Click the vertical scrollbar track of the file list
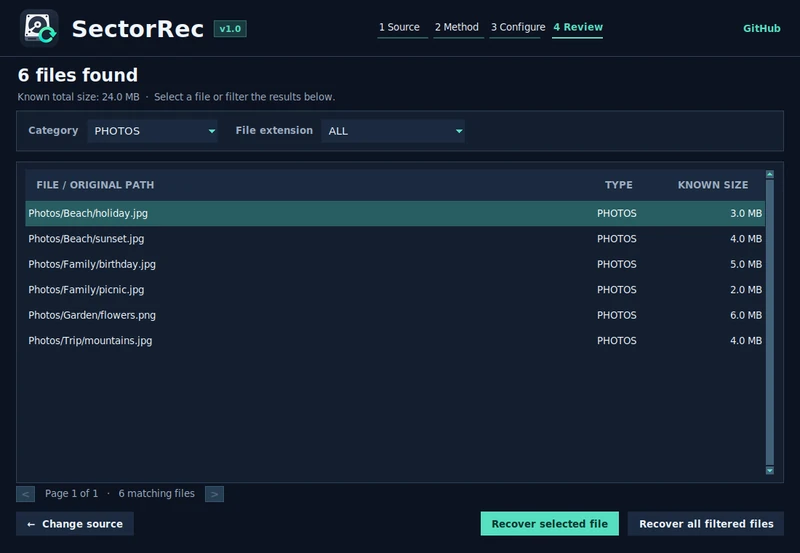 point(770,322)
